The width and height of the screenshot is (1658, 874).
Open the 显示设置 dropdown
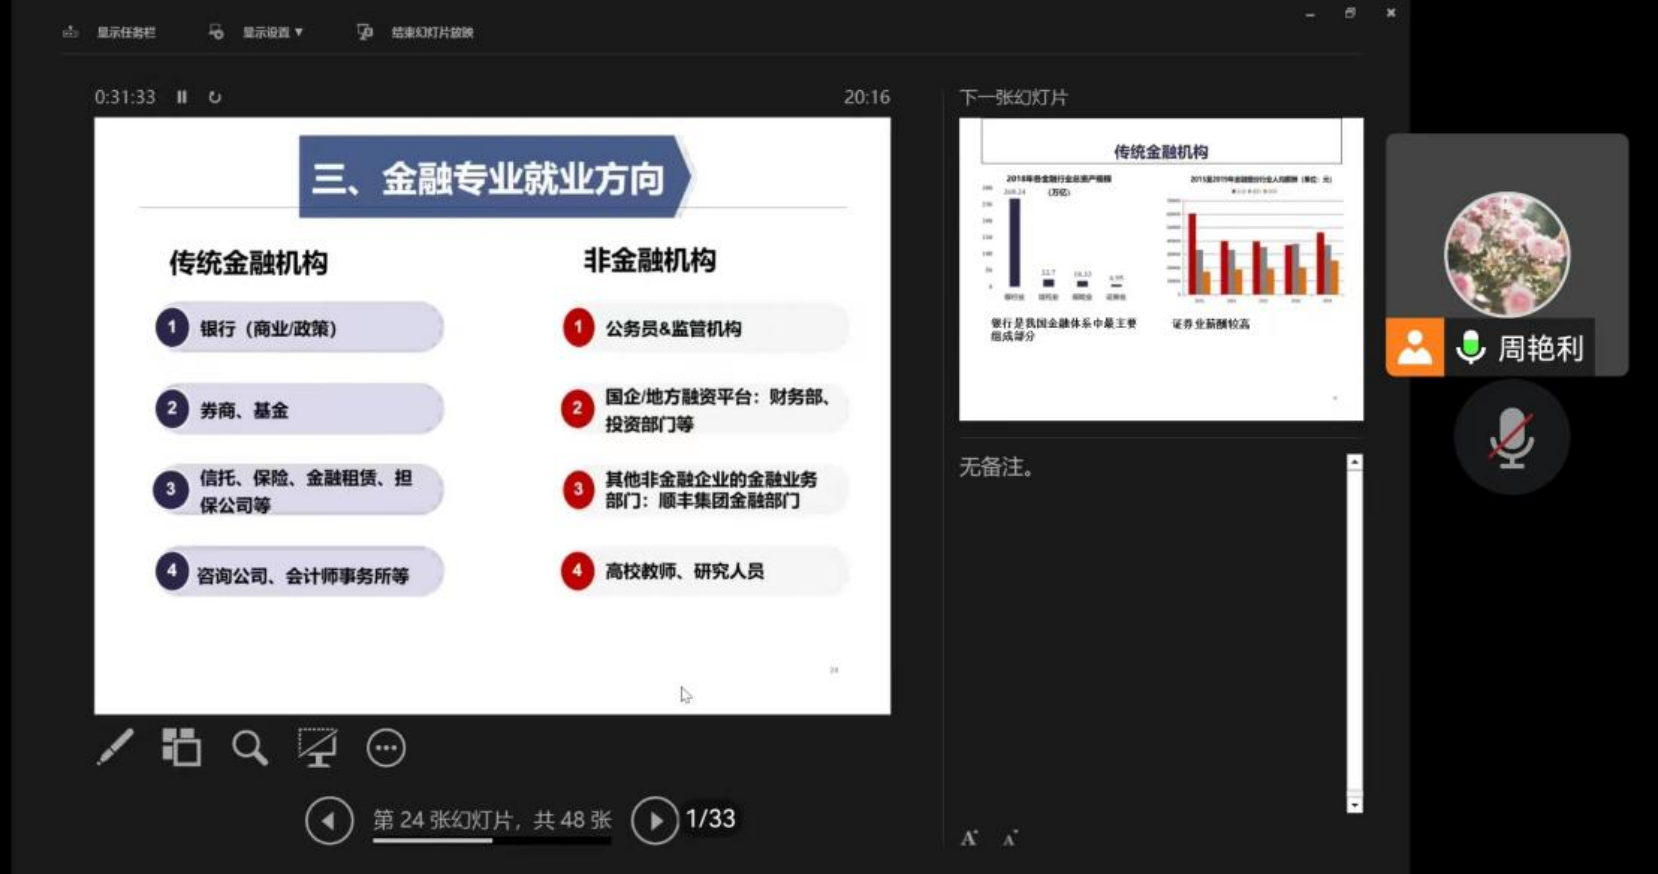pos(271,32)
